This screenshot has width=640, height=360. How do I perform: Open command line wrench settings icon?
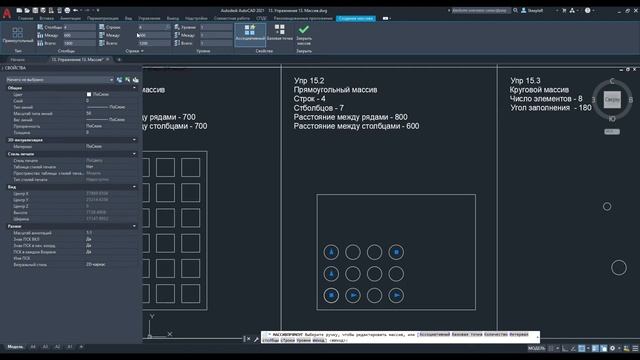[x=256, y=339]
